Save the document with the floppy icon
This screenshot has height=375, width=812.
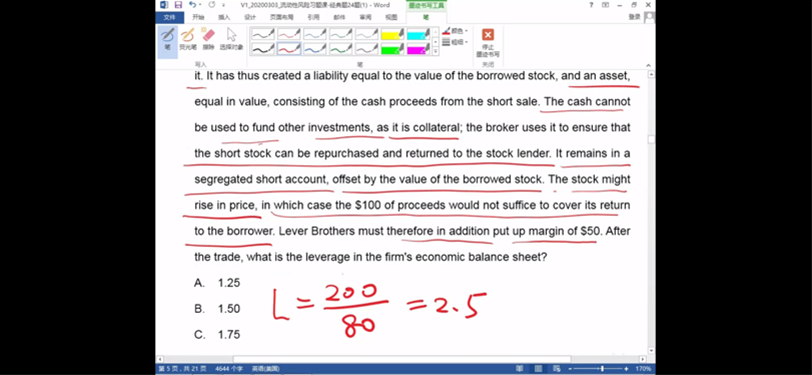click(x=178, y=5)
